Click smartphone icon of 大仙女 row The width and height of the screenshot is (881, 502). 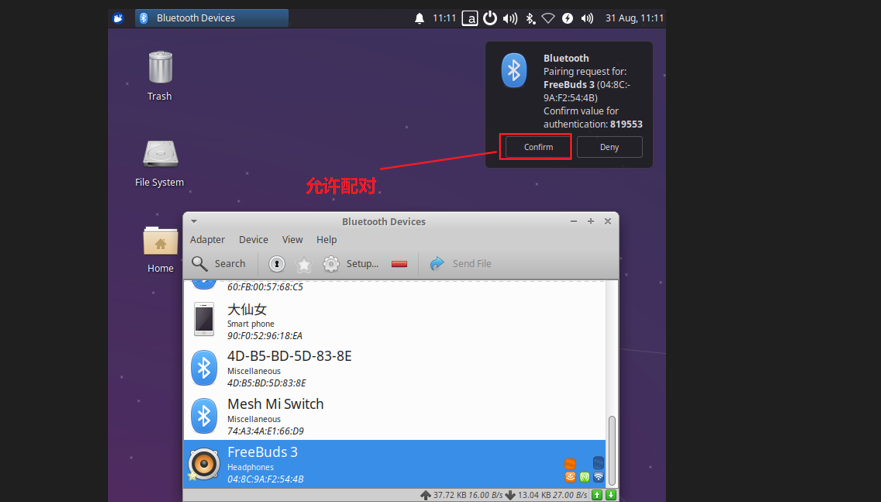coord(204,319)
